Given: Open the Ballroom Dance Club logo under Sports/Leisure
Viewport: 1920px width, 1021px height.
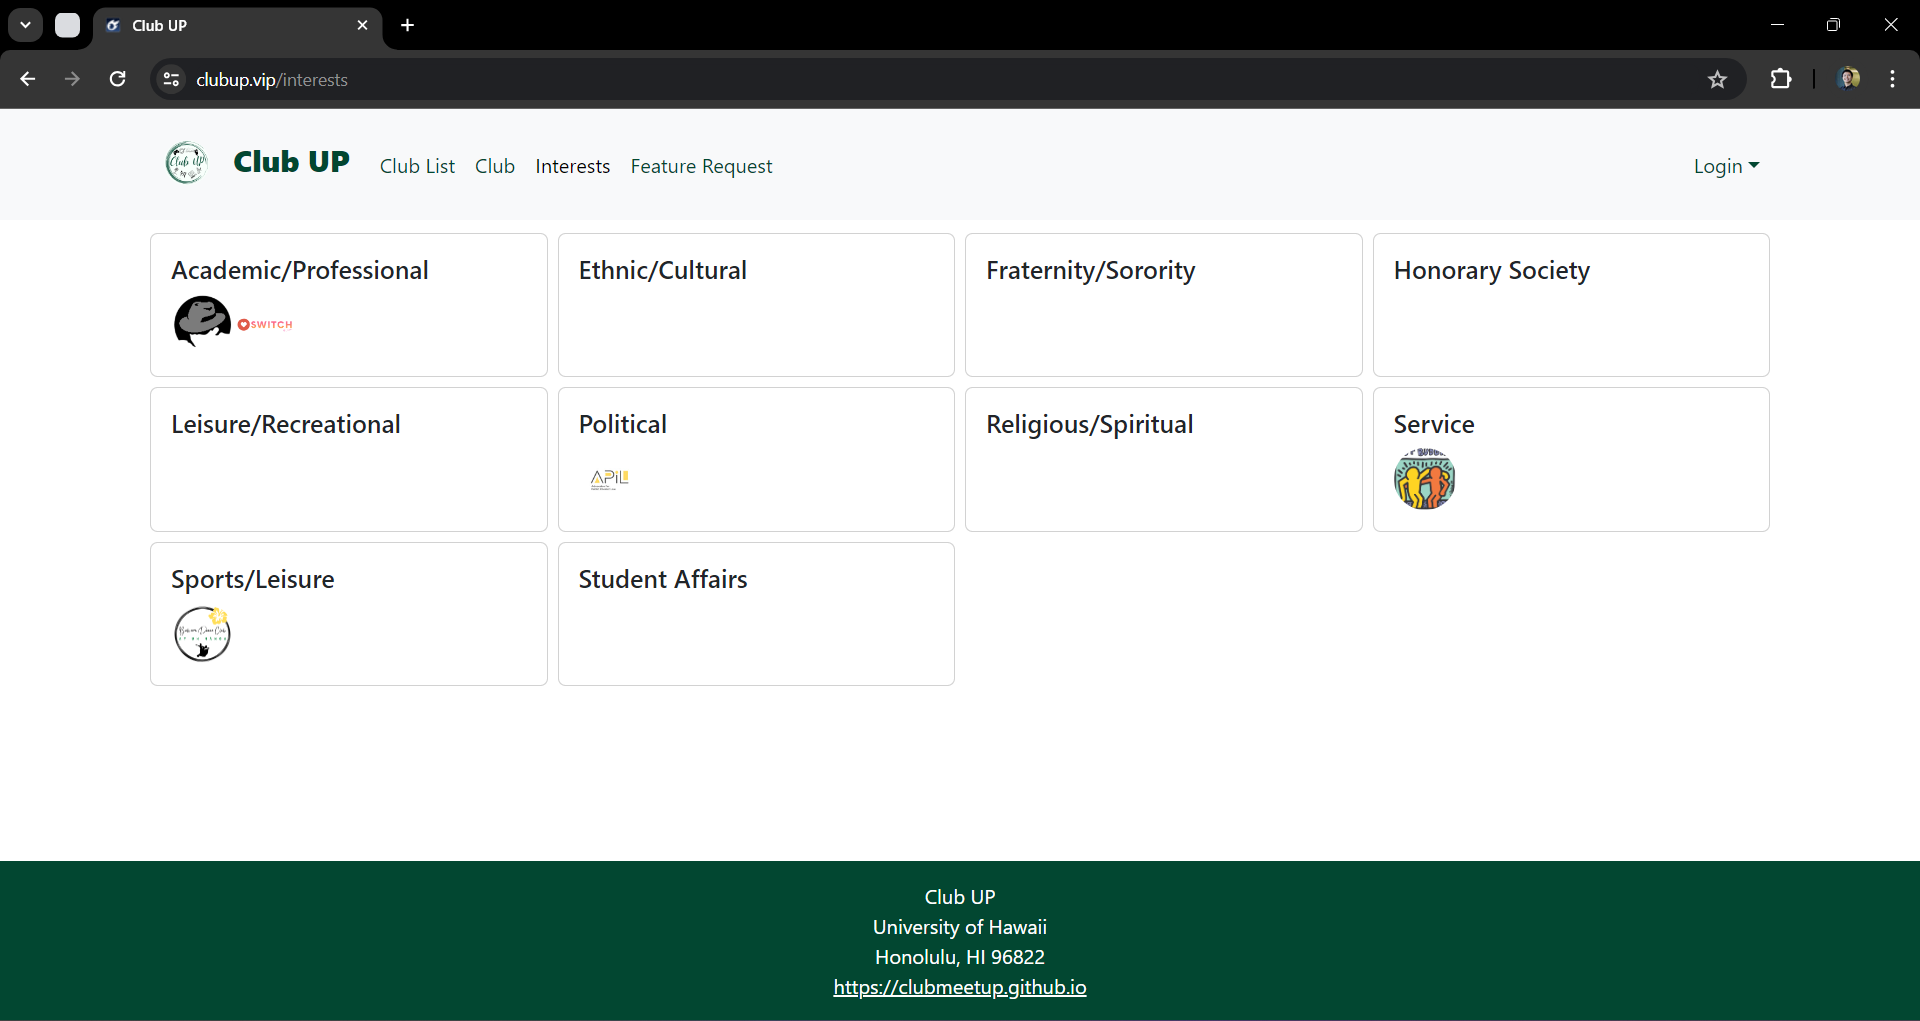Looking at the screenshot, I should (x=202, y=634).
